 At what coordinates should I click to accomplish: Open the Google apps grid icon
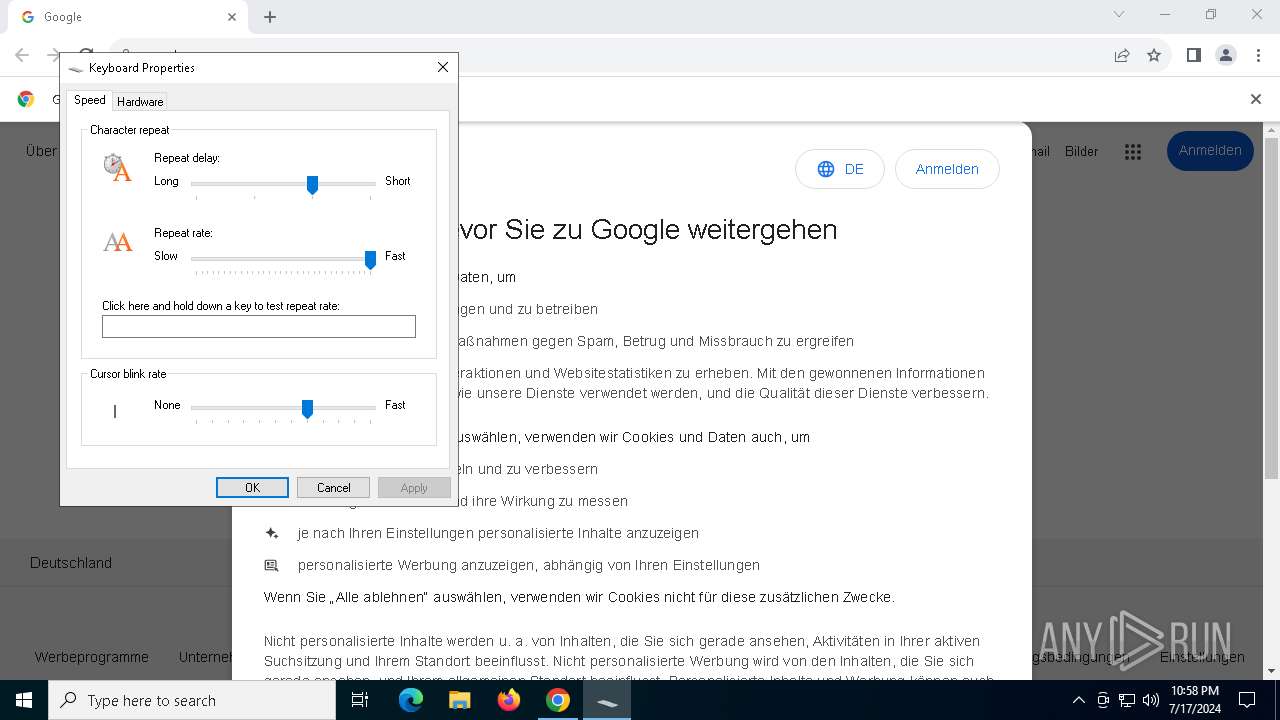coord(1133,152)
